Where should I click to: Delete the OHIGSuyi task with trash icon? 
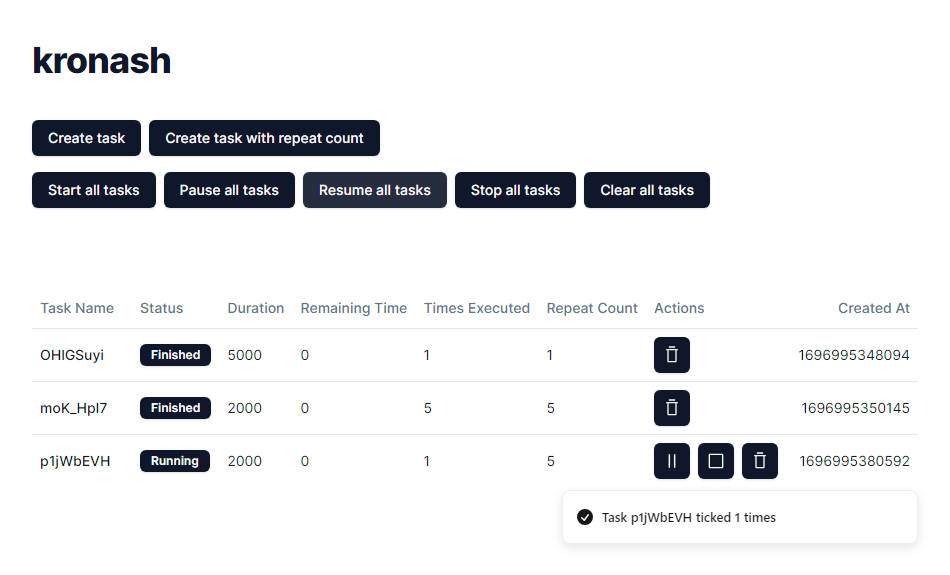click(672, 355)
